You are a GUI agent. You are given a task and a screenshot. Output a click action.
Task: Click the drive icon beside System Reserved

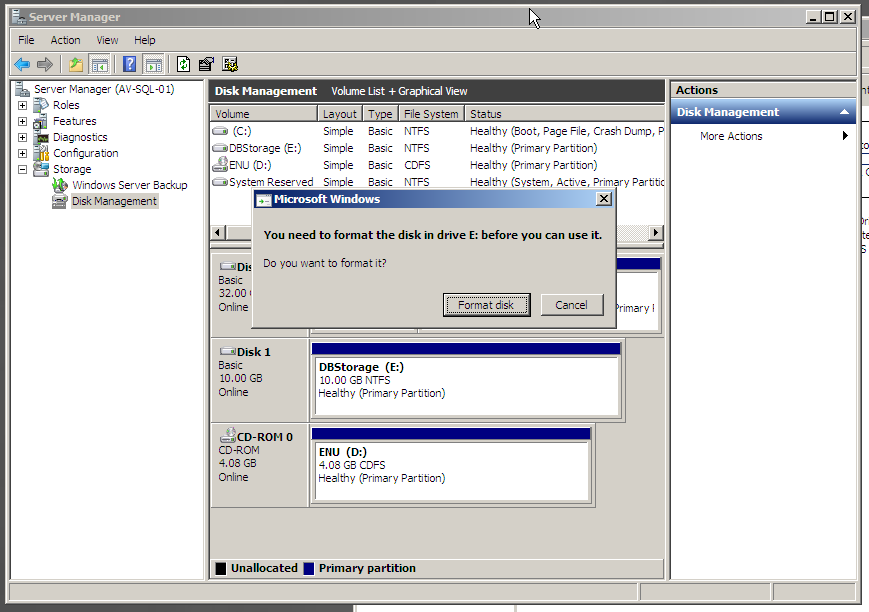pyautogui.click(x=220, y=182)
